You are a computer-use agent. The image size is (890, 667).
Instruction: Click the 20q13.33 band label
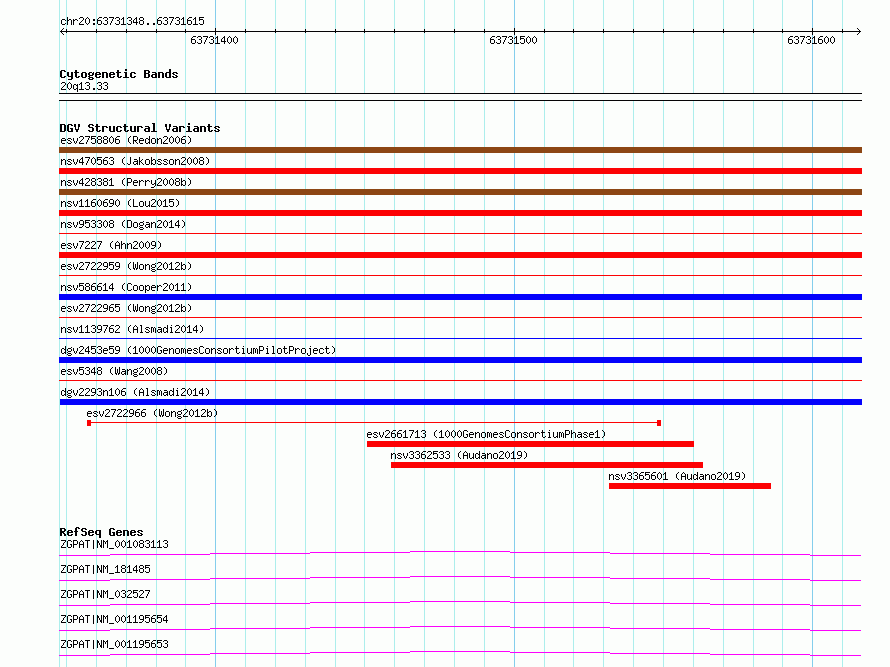[84, 86]
